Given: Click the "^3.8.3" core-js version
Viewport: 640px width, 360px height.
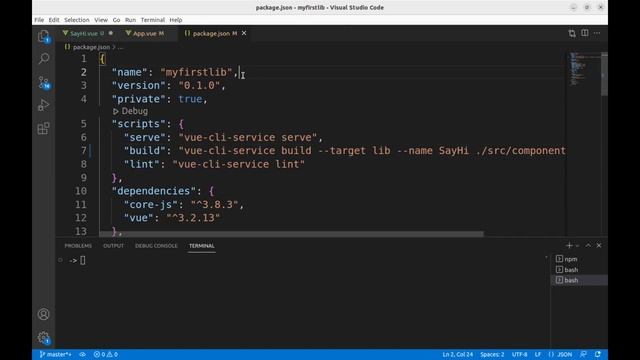Looking at the screenshot, I should (x=215, y=204).
